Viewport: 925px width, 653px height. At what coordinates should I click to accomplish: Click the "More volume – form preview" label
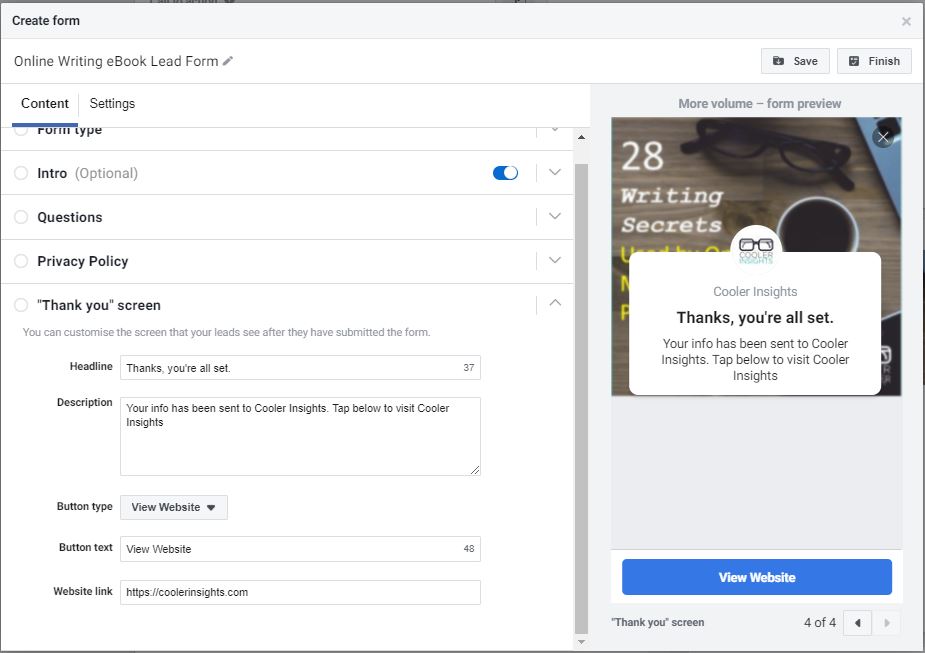[x=759, y=104]
